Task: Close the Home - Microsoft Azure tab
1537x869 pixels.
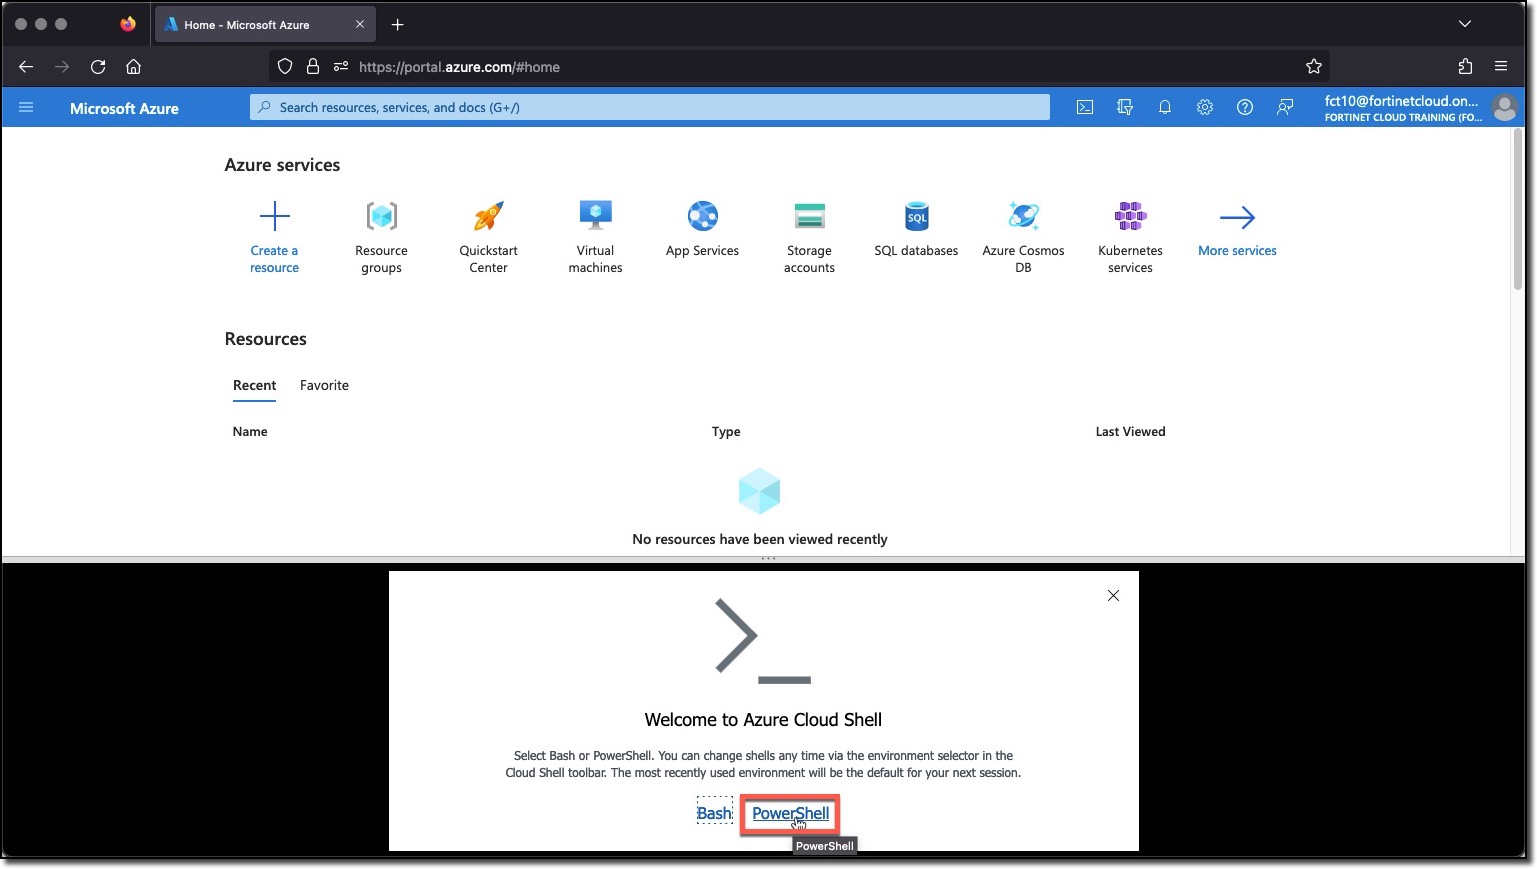Action: [x=360, y=24]
